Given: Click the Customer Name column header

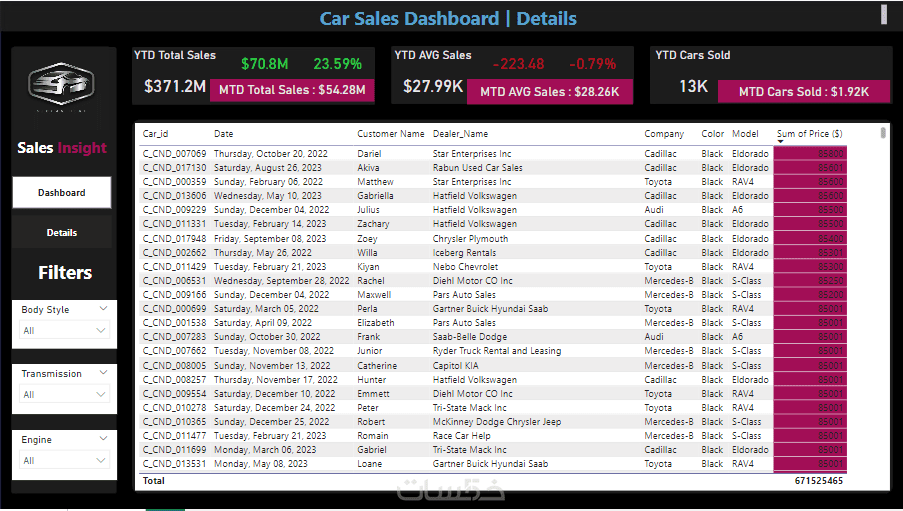Looking at the screenshot, I should 390,134.
